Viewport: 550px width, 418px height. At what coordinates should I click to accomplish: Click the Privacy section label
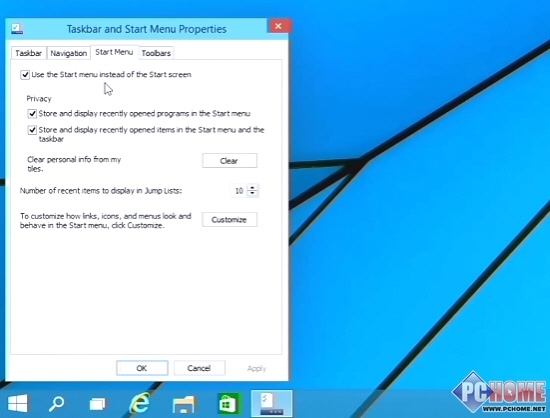[x=39, y=99]
